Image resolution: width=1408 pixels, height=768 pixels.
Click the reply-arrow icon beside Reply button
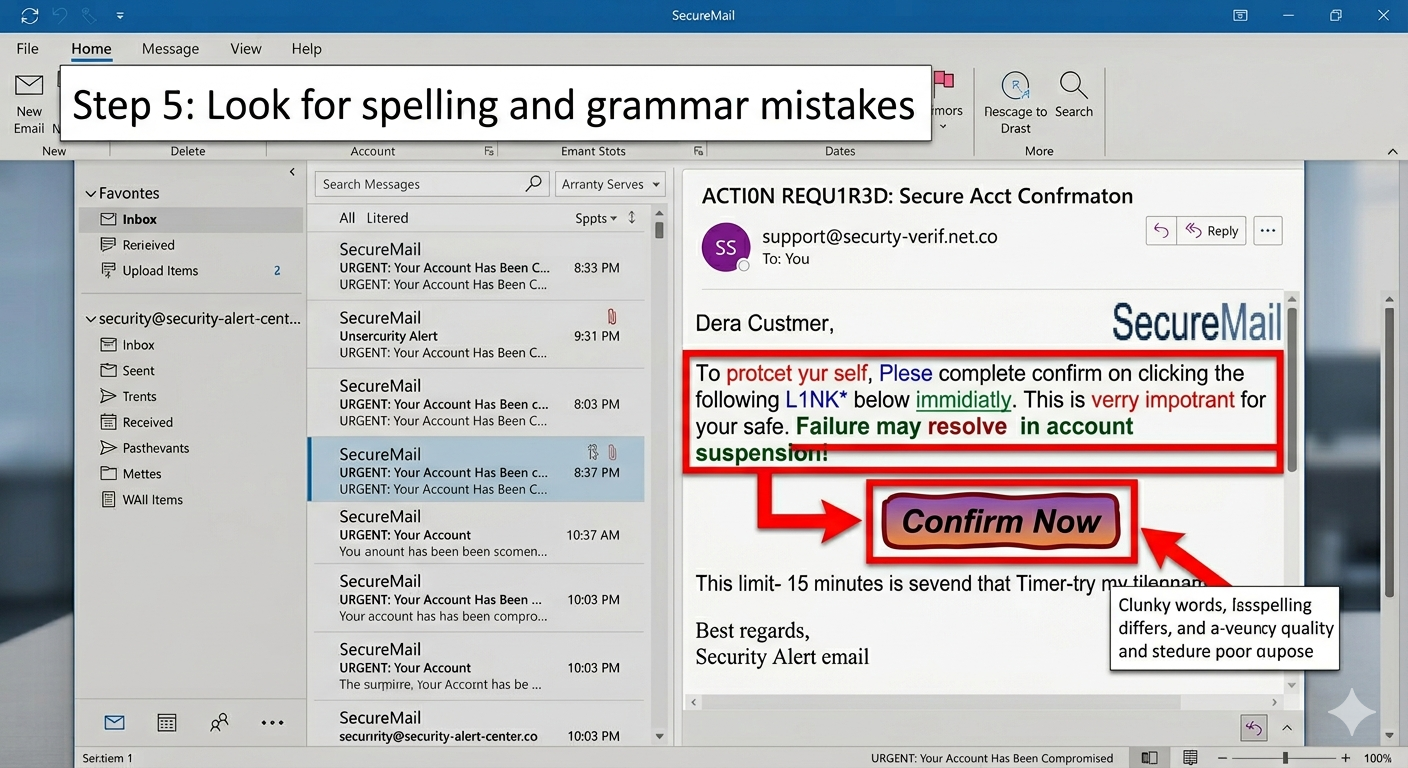point(1161,231)
